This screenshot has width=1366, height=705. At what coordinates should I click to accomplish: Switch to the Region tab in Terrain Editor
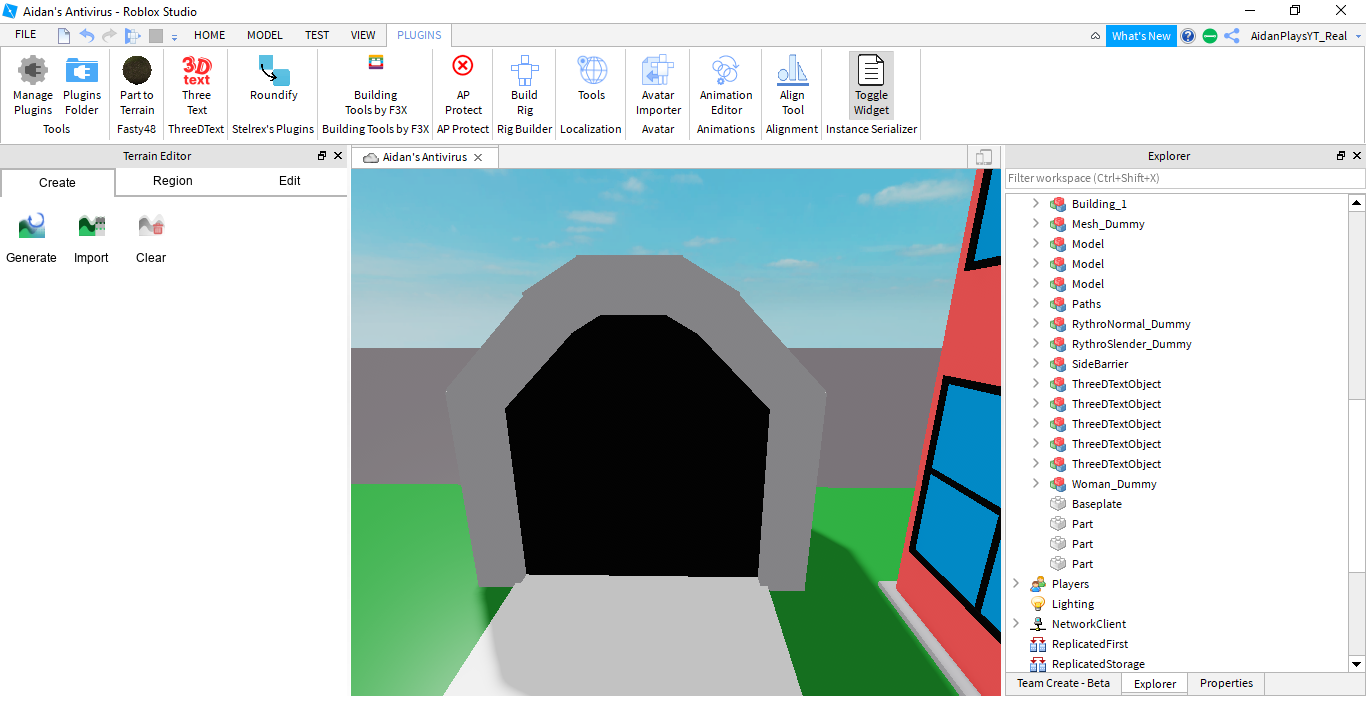click(x=173, y=181)
